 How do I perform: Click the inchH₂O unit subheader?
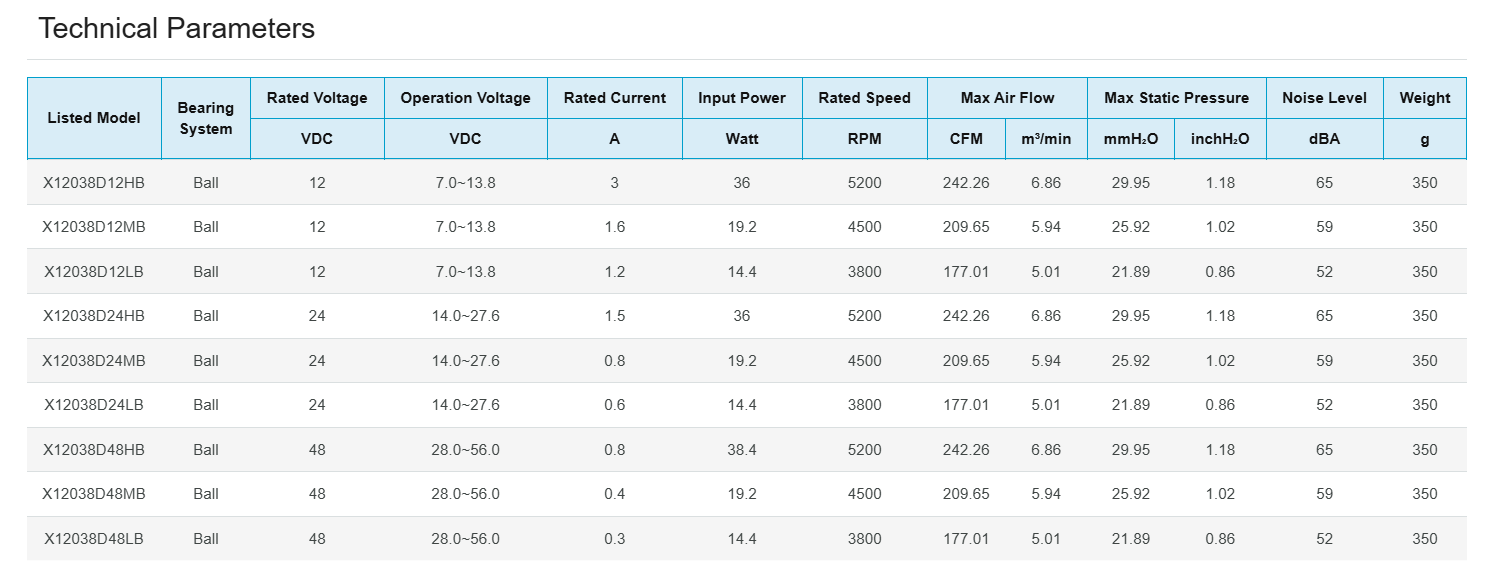(1220, 139)
